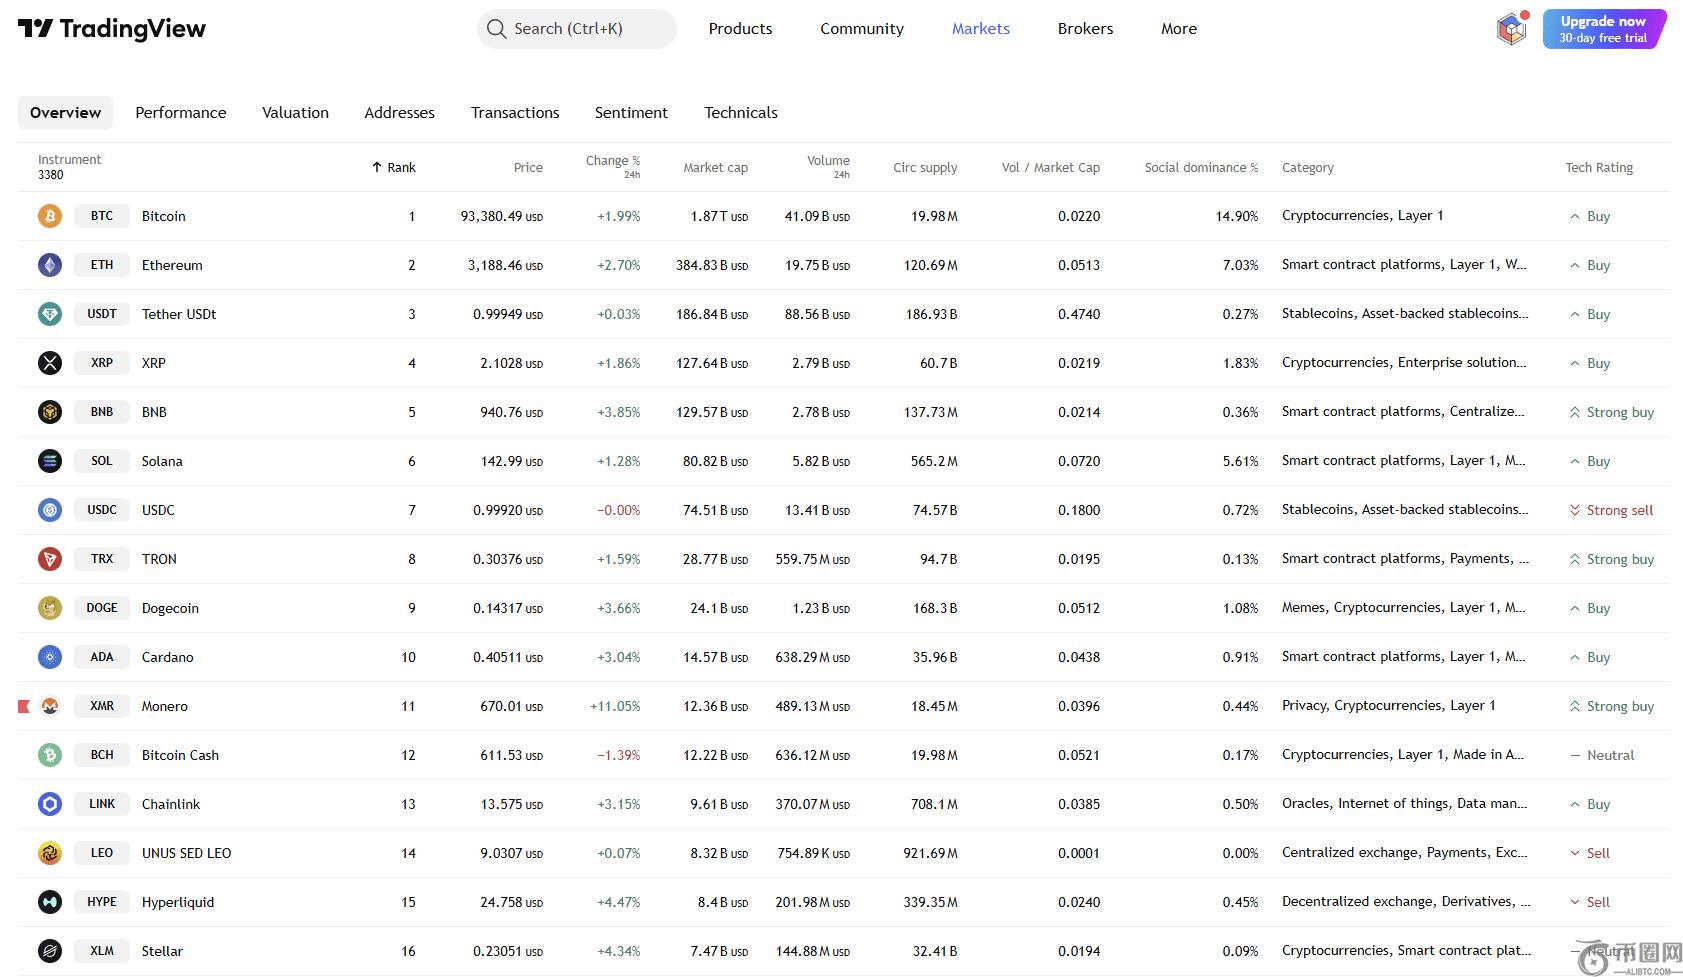Viewport: 1683px width, 977px height.
Task: Sort by the Rank column header
Action: [394, 168]
